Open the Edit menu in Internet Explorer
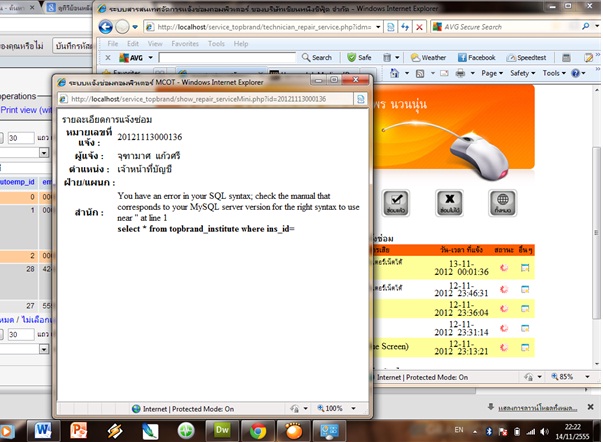 coord(133,44)
